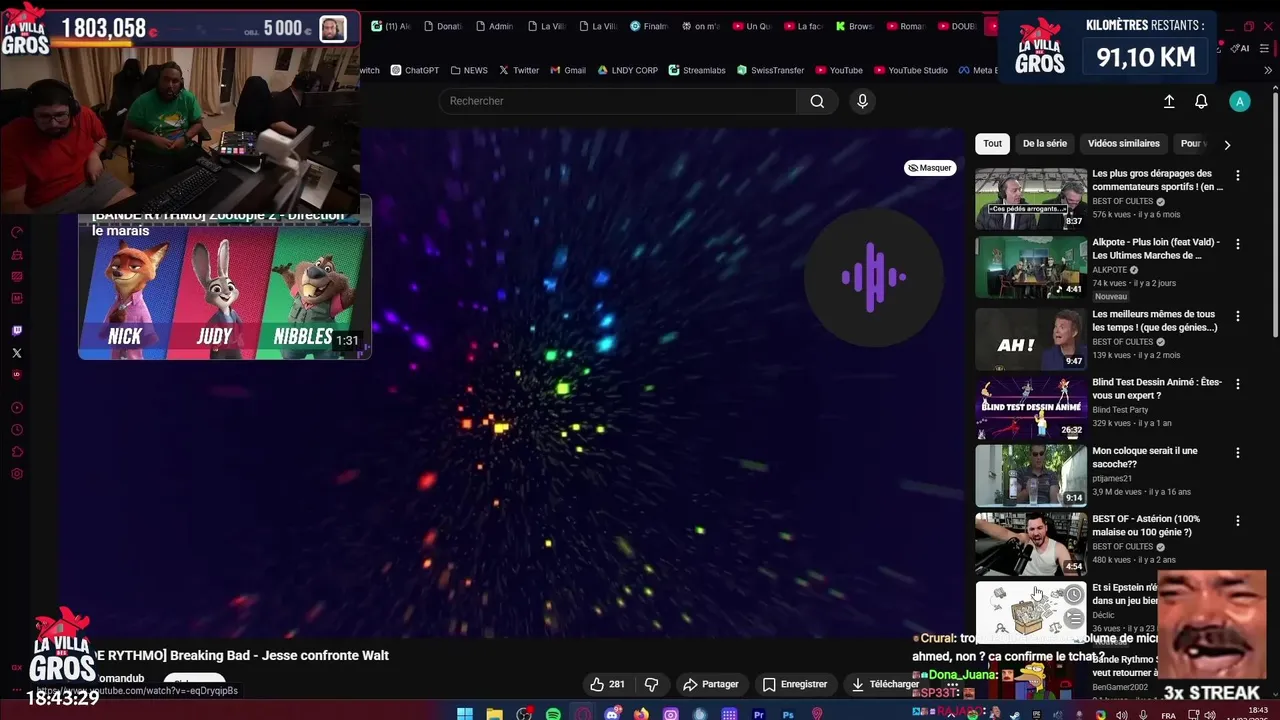Click the Partager share button

point(711,684)
